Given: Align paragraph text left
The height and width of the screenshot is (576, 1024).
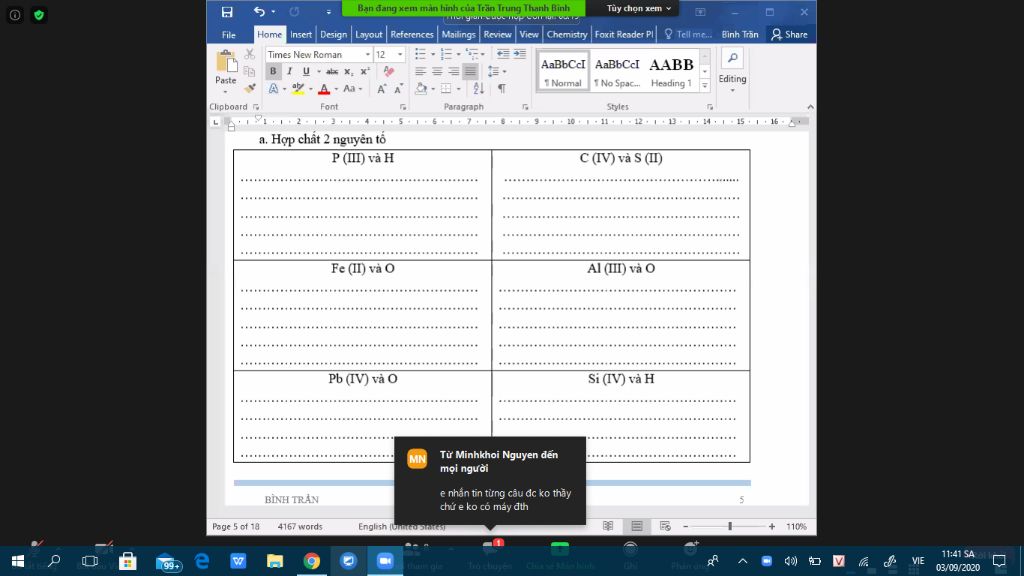Looking at the screenshot, I should (421, 71).
